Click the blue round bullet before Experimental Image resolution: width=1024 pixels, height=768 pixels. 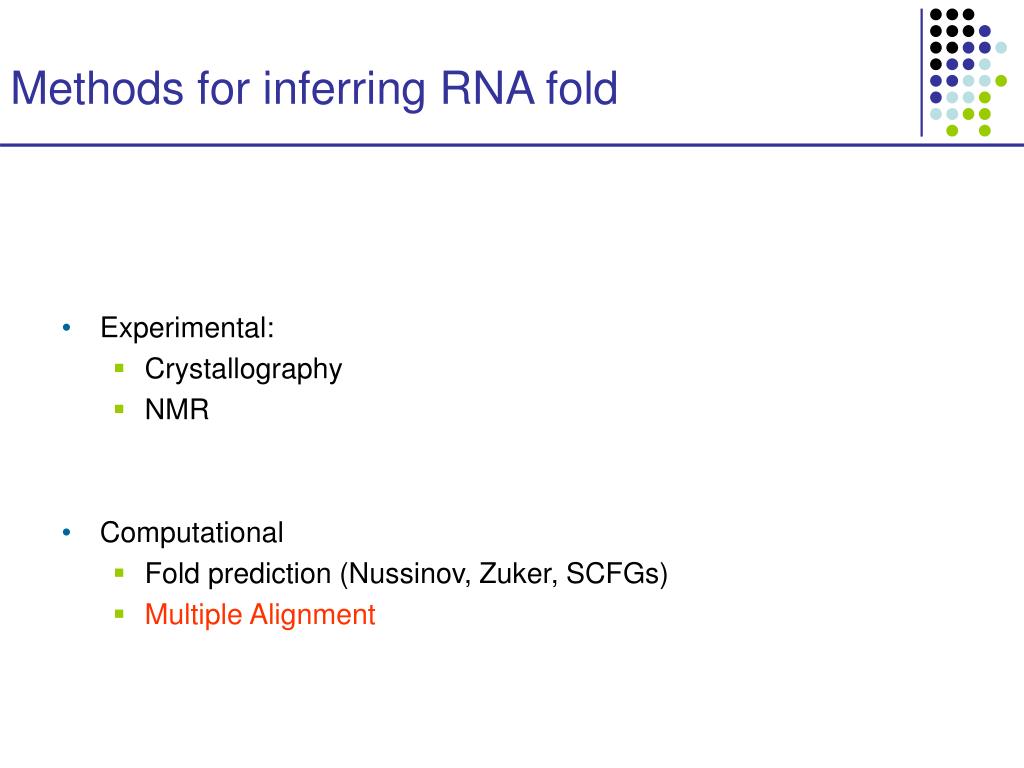point(67,328)
